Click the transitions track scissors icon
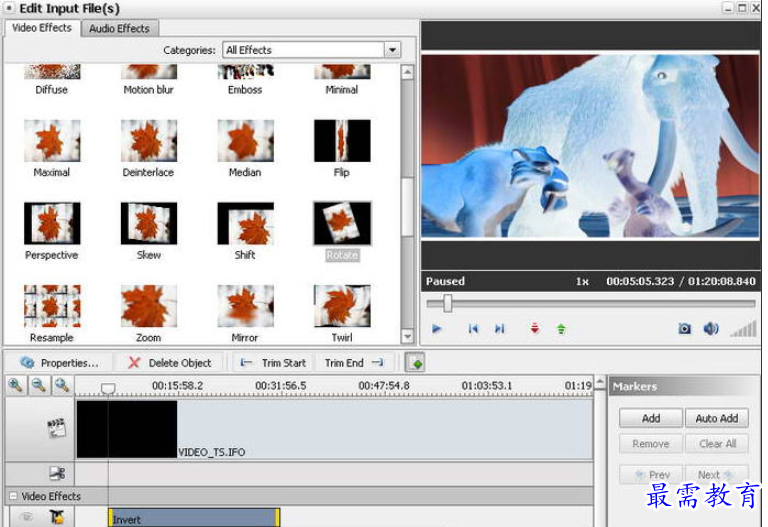Image resolution: width=768 pixels, height=527 pixels. (x=57, y=473)
